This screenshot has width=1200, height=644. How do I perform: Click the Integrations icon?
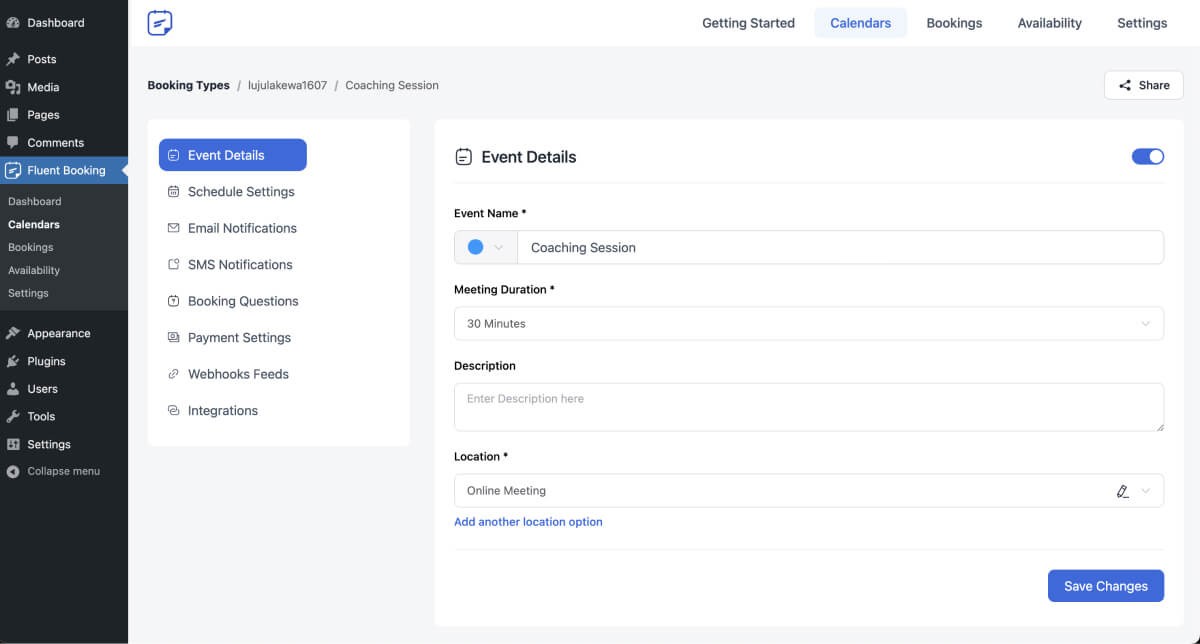[x=173, y=411]
